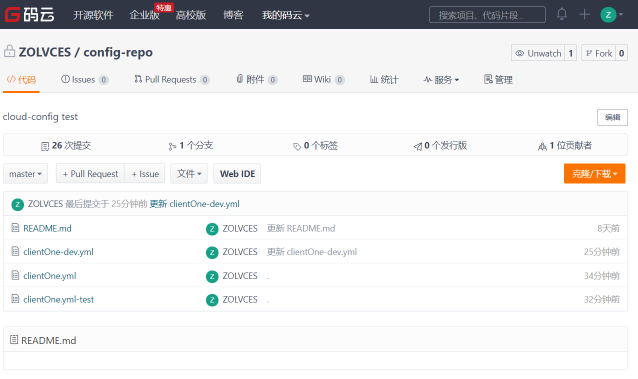Click the watcher count 1
Viewport: 638px width, 379px height.
(x=570, y=53)
